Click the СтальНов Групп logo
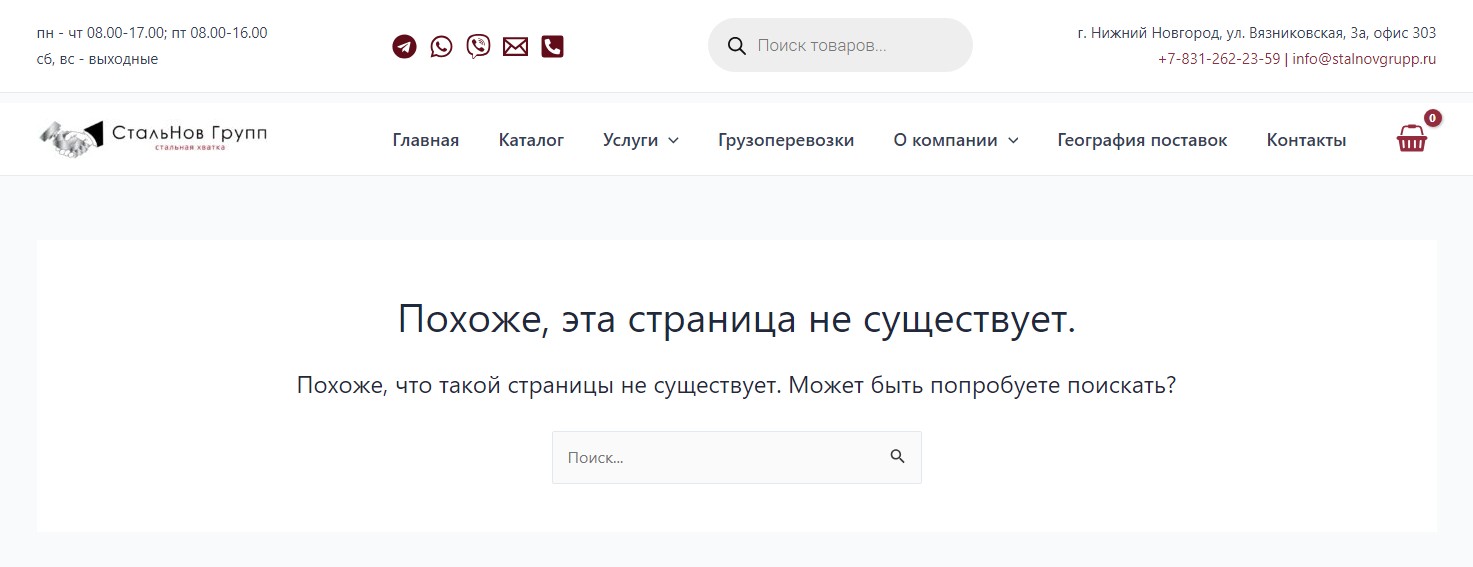Viewport: 1473px width, 567px height. 153,138
